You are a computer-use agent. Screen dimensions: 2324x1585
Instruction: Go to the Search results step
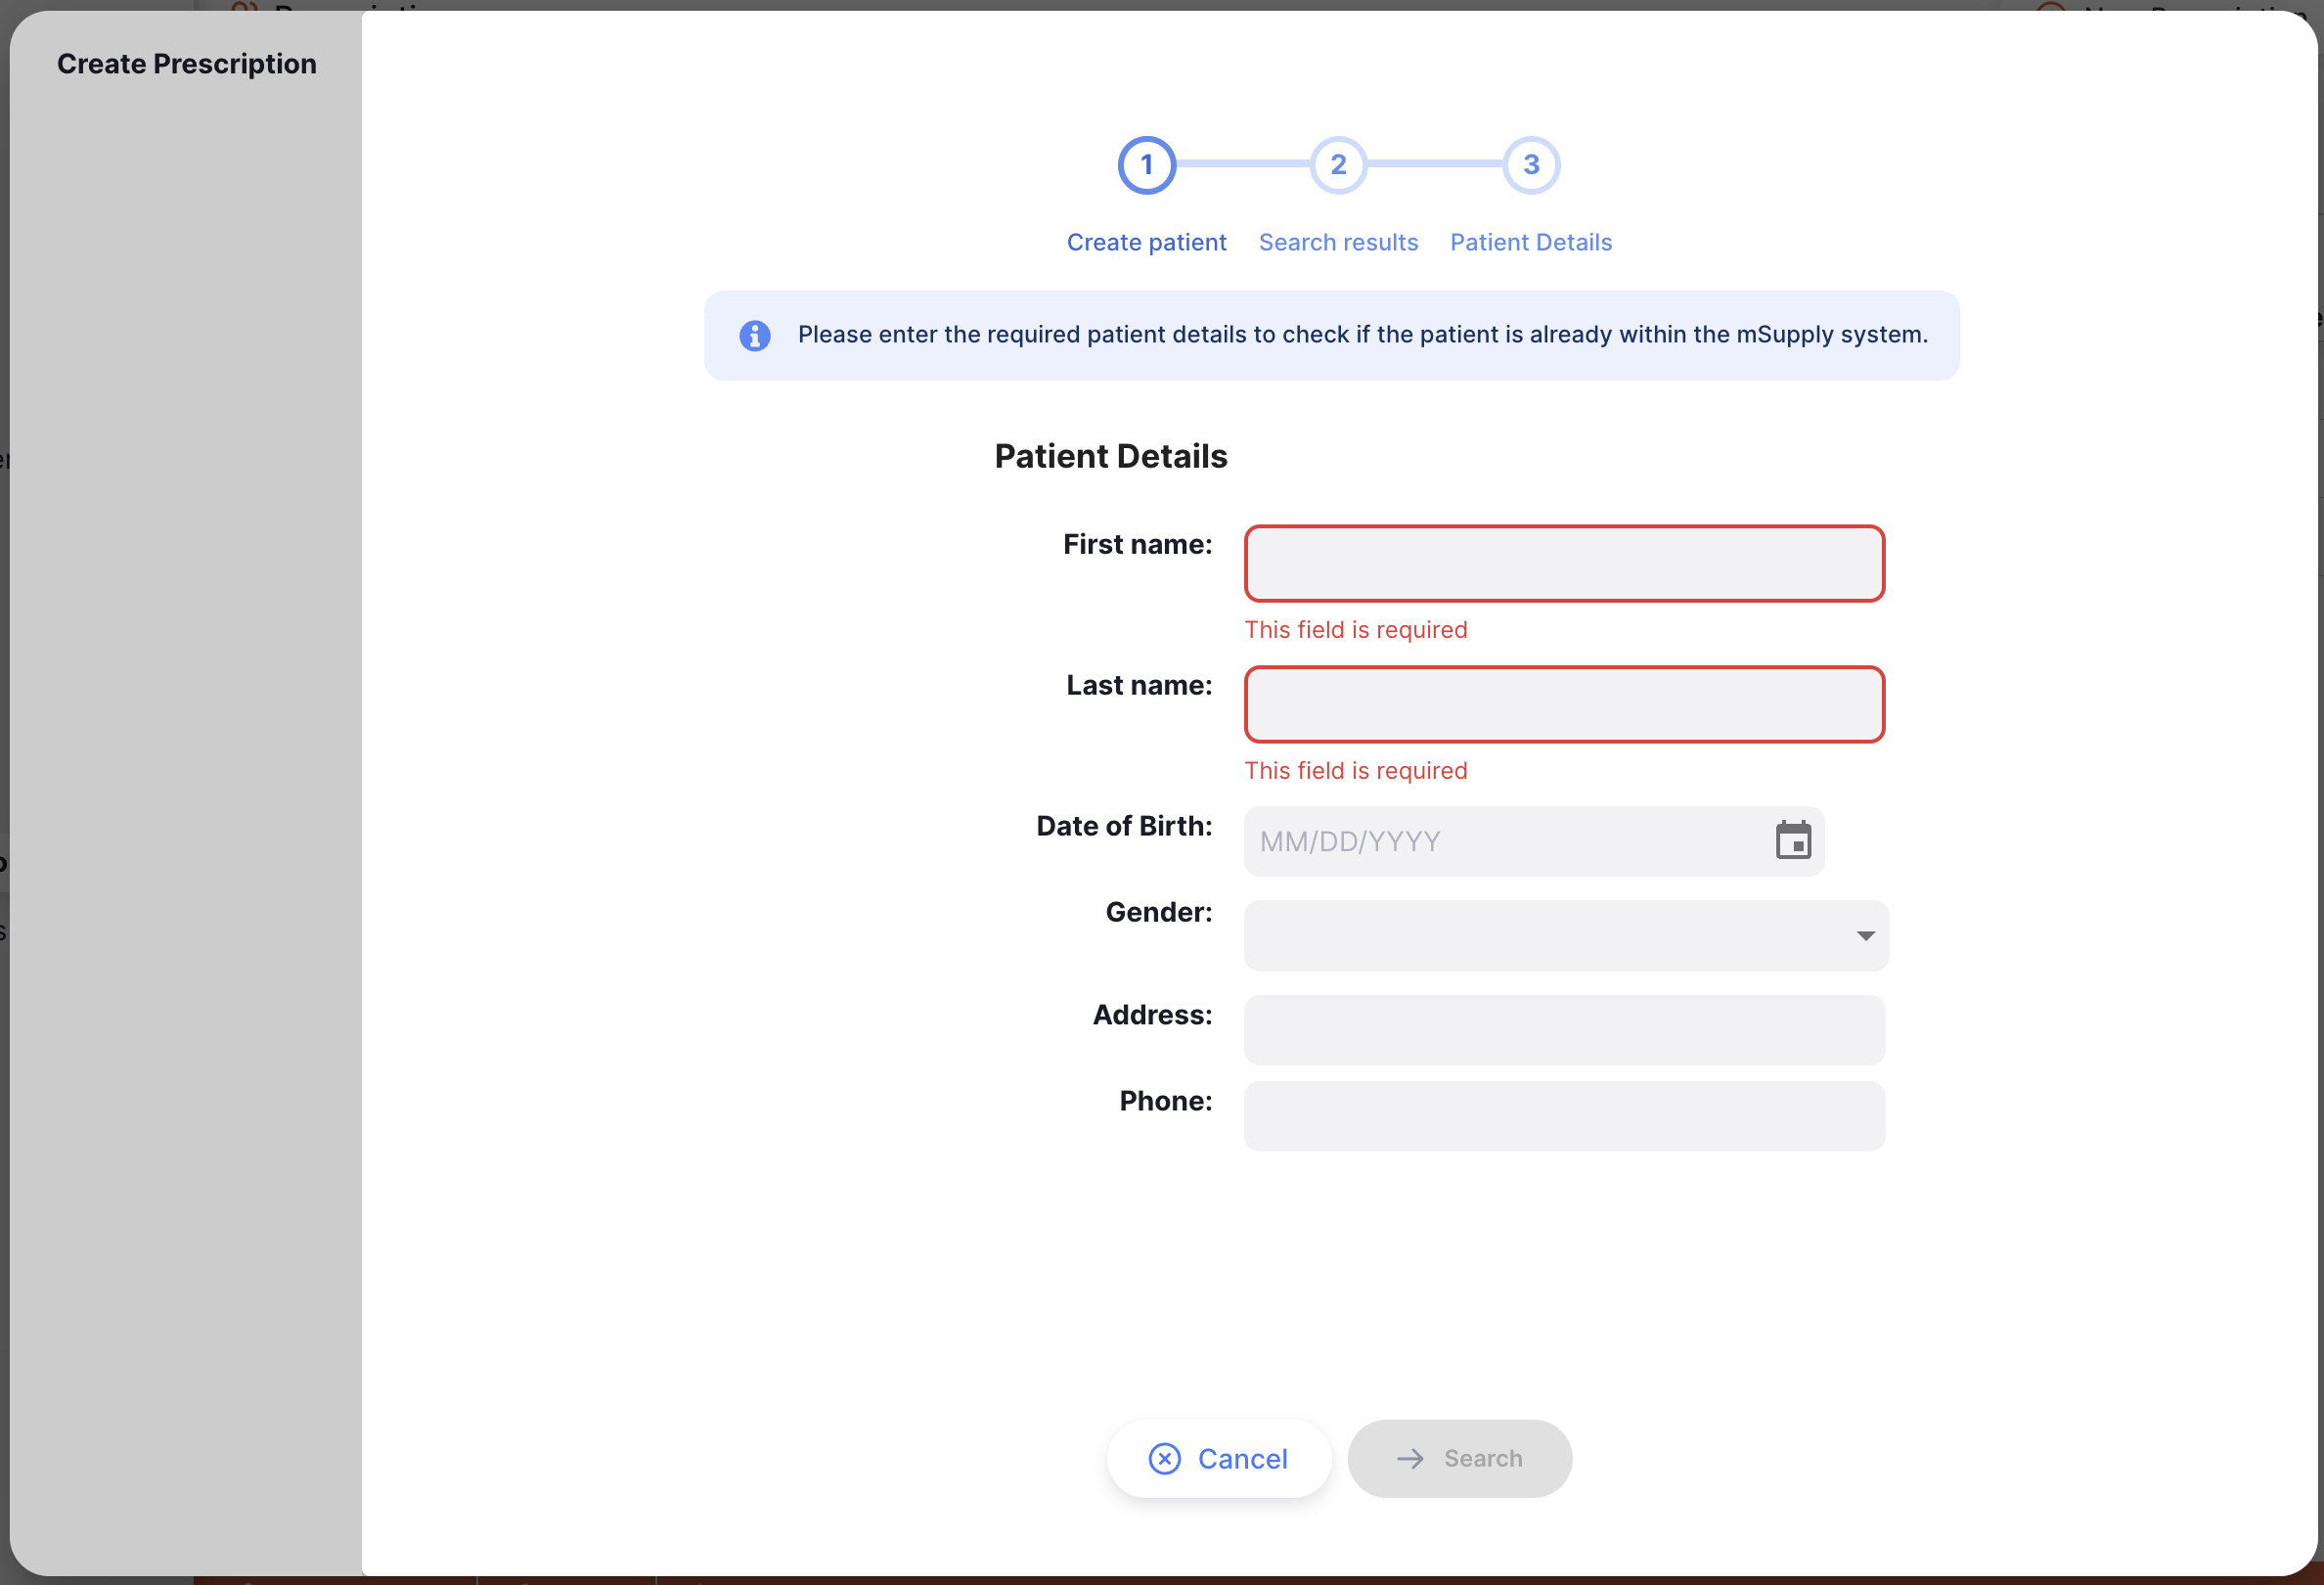[x=1338, y=242]
